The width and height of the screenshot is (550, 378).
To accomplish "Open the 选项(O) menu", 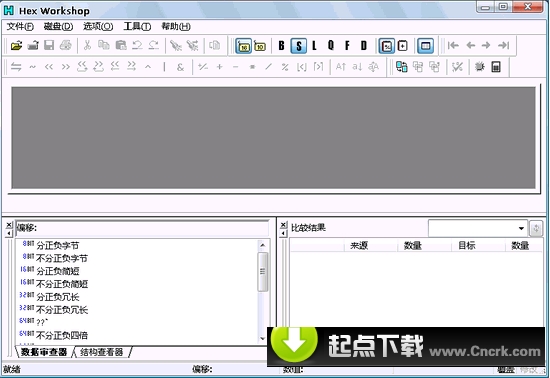I will [x=98, y=27].
